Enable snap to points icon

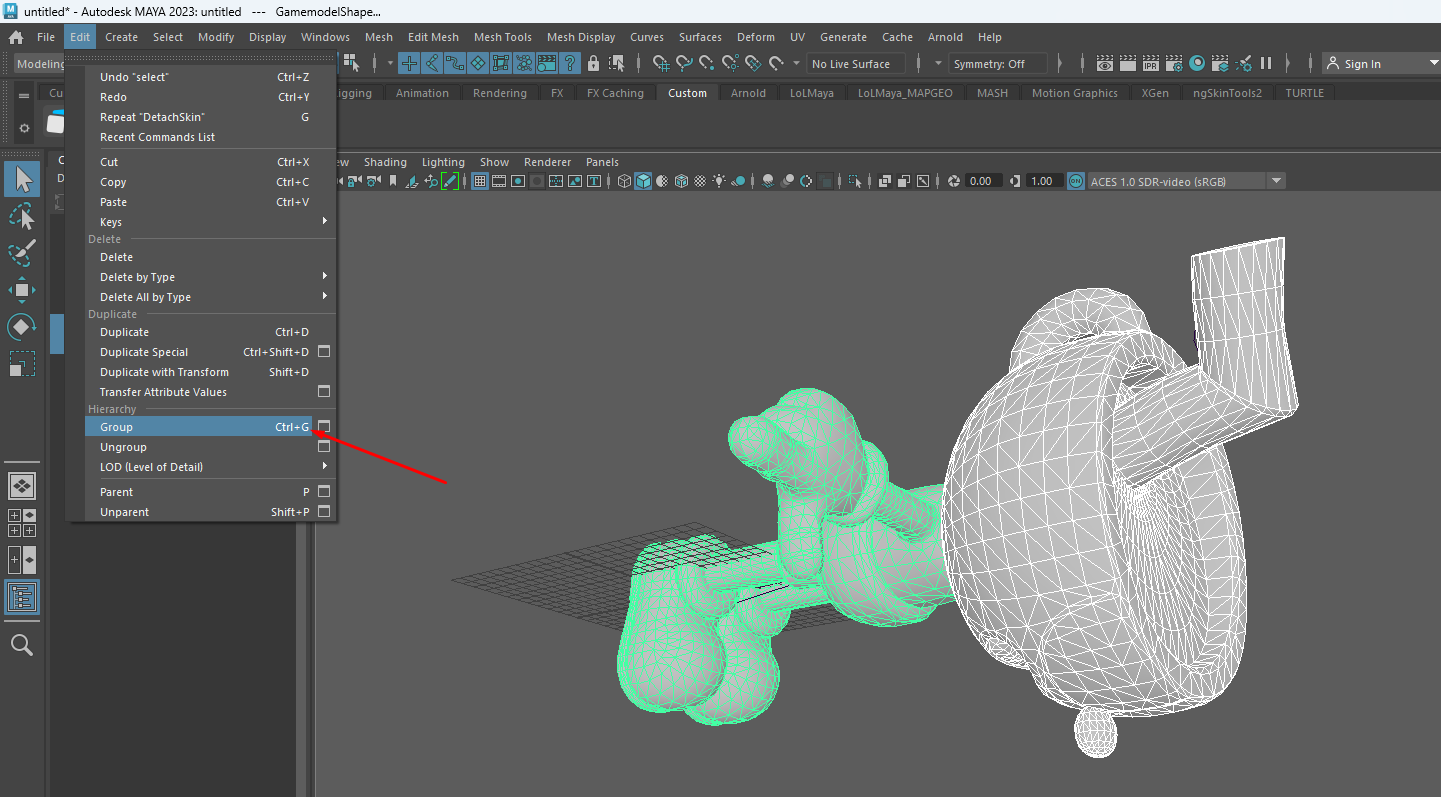coord(706,64)
